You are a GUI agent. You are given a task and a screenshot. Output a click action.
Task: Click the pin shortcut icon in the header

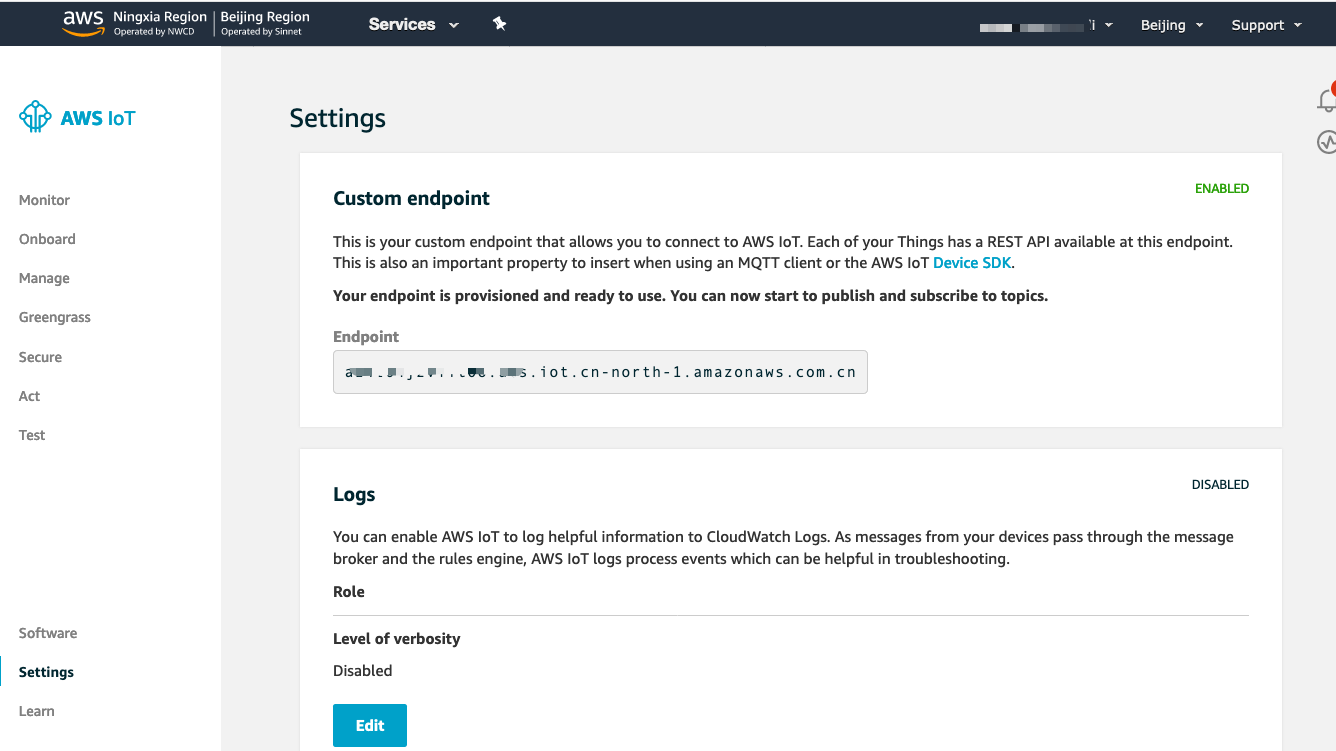[500, 24]
